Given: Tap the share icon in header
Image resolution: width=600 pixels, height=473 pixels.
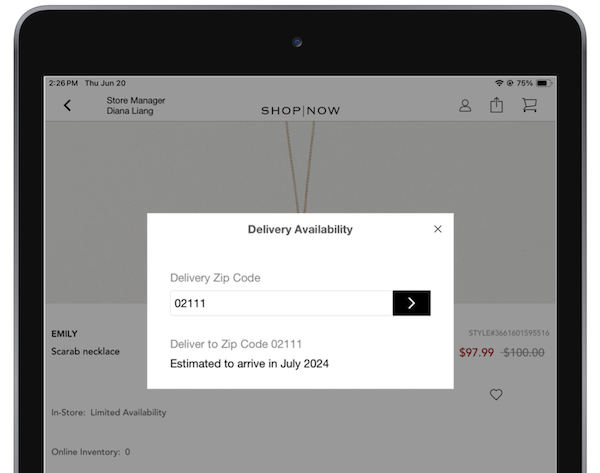Looking at the screenshot, I should pyautogui.click(x=496, y=105).
